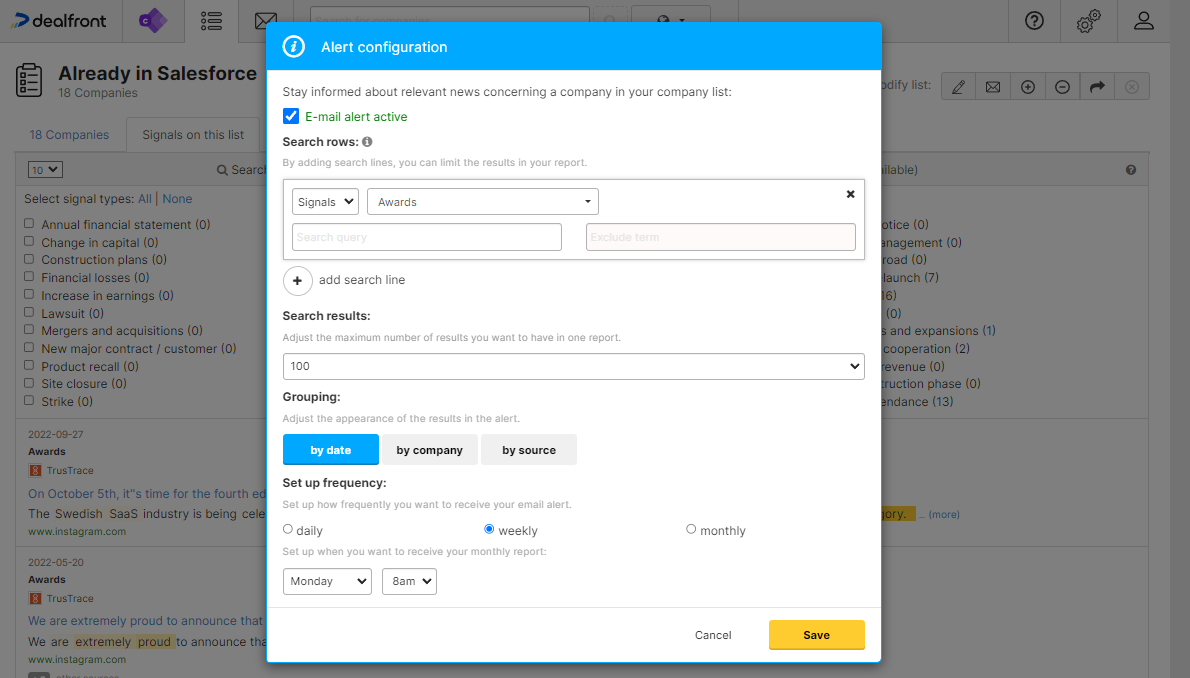Click the minus circle icon to remove companies

[1062, 86]
